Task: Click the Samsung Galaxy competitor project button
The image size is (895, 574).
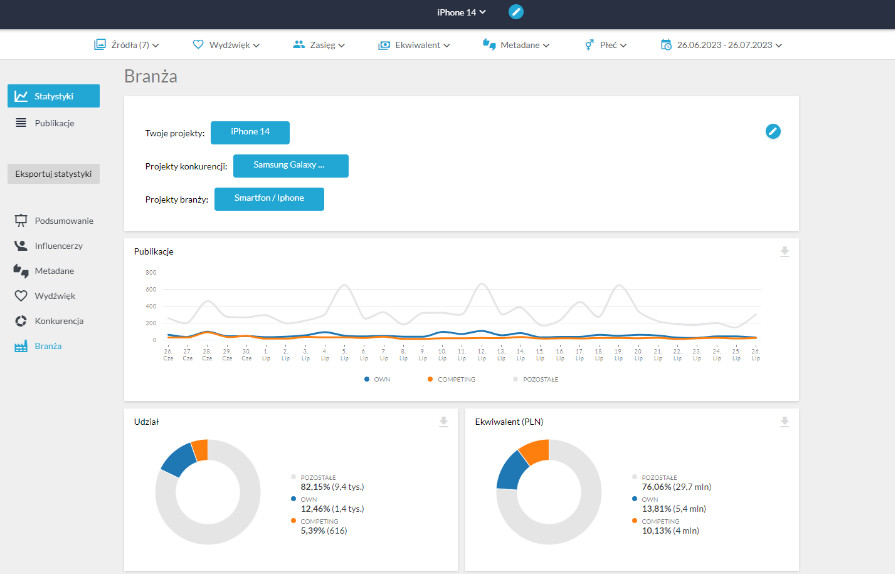Action: 291,165
